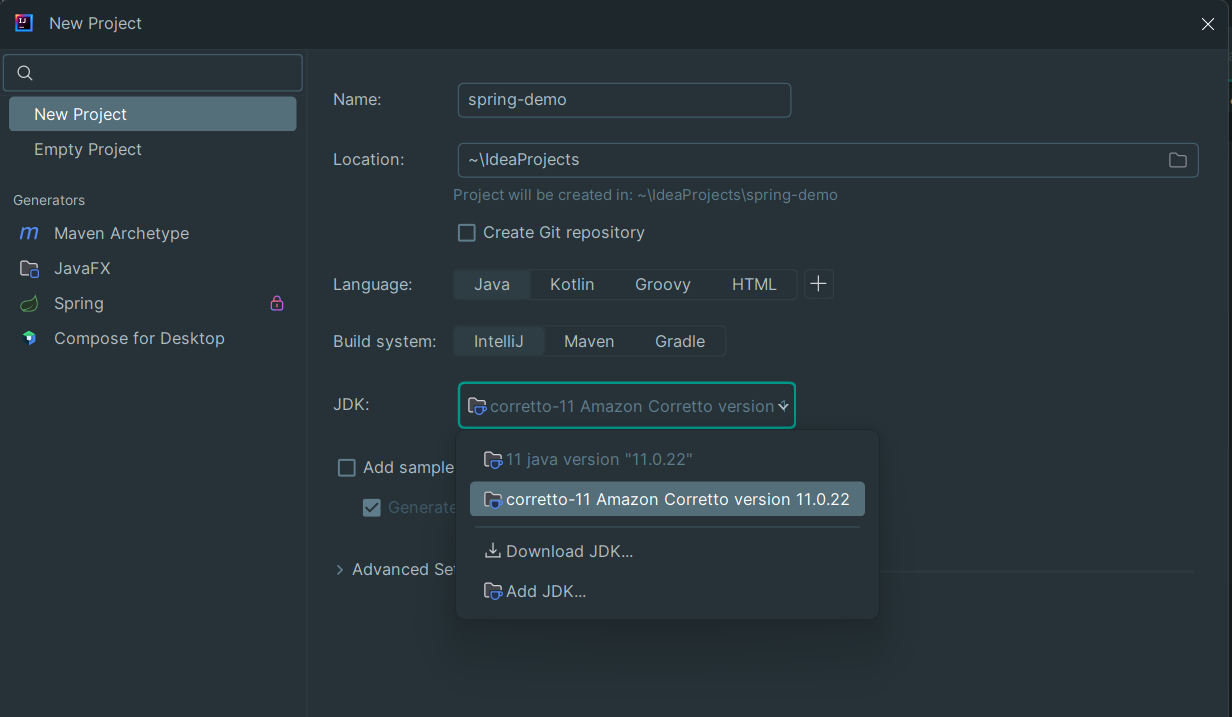Viewport: 1232px width, 717px height.
Task: Select Kotlin as the language
Action: coord(572,284)
